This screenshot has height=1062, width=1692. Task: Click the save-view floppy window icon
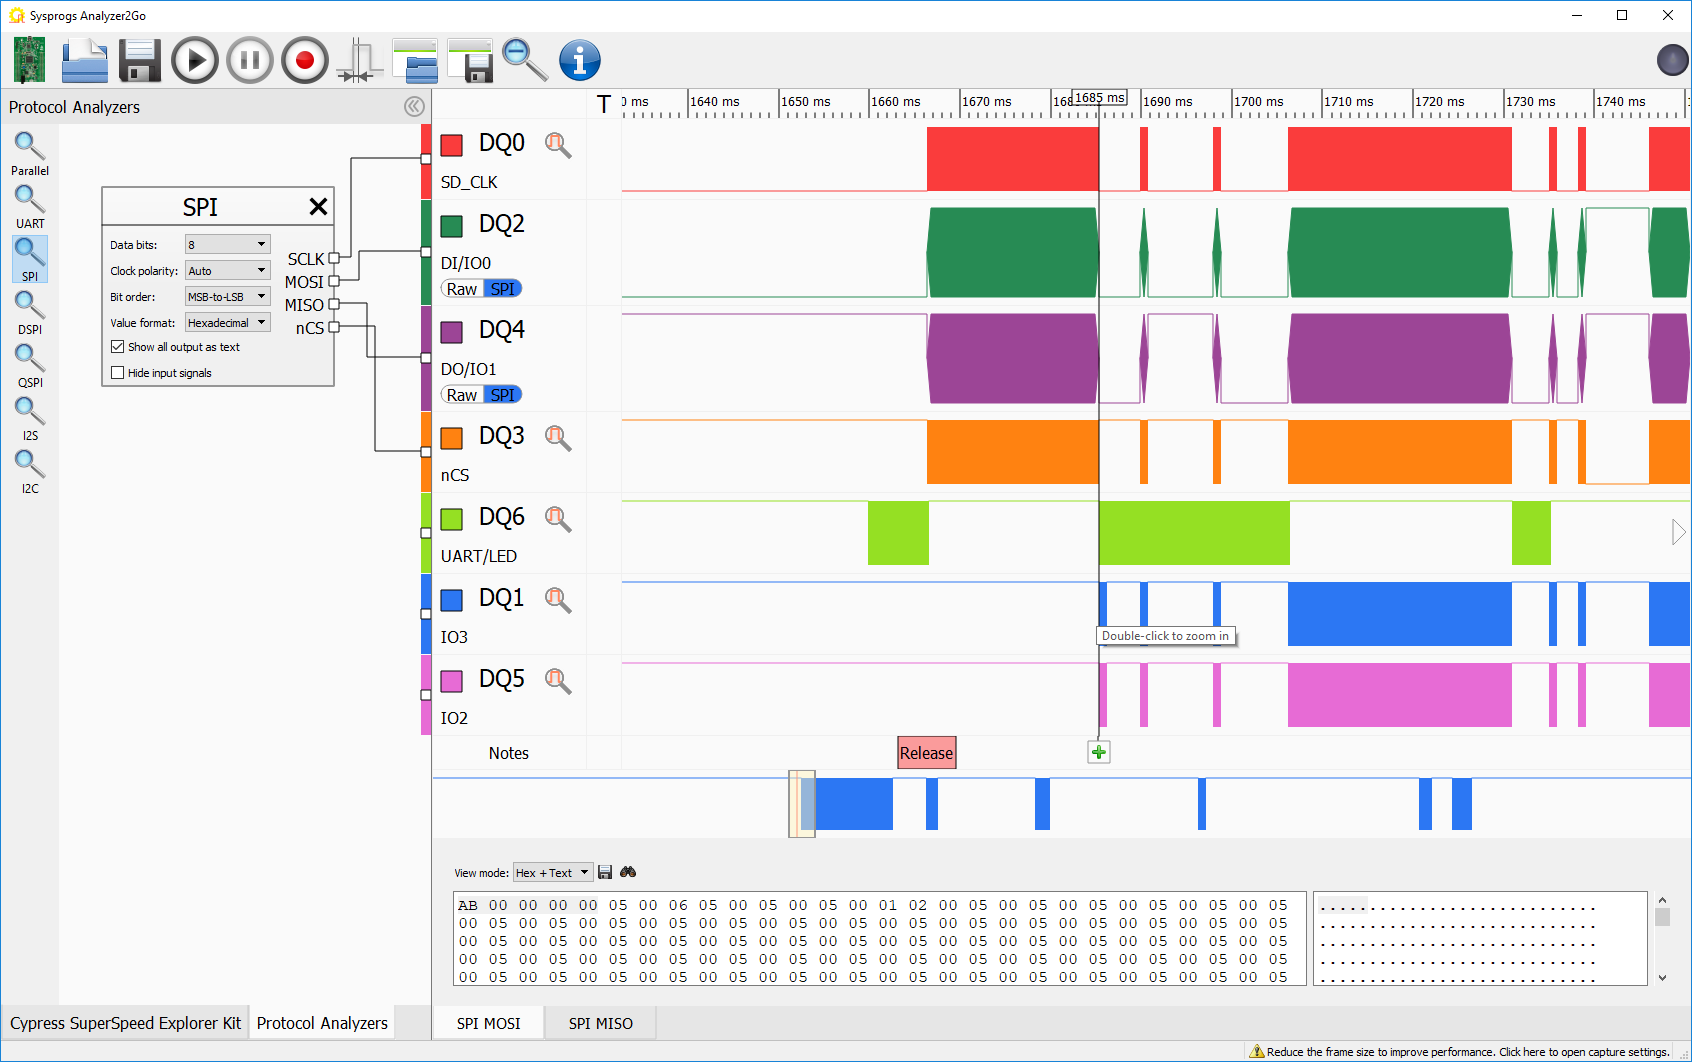pos(470,60)
